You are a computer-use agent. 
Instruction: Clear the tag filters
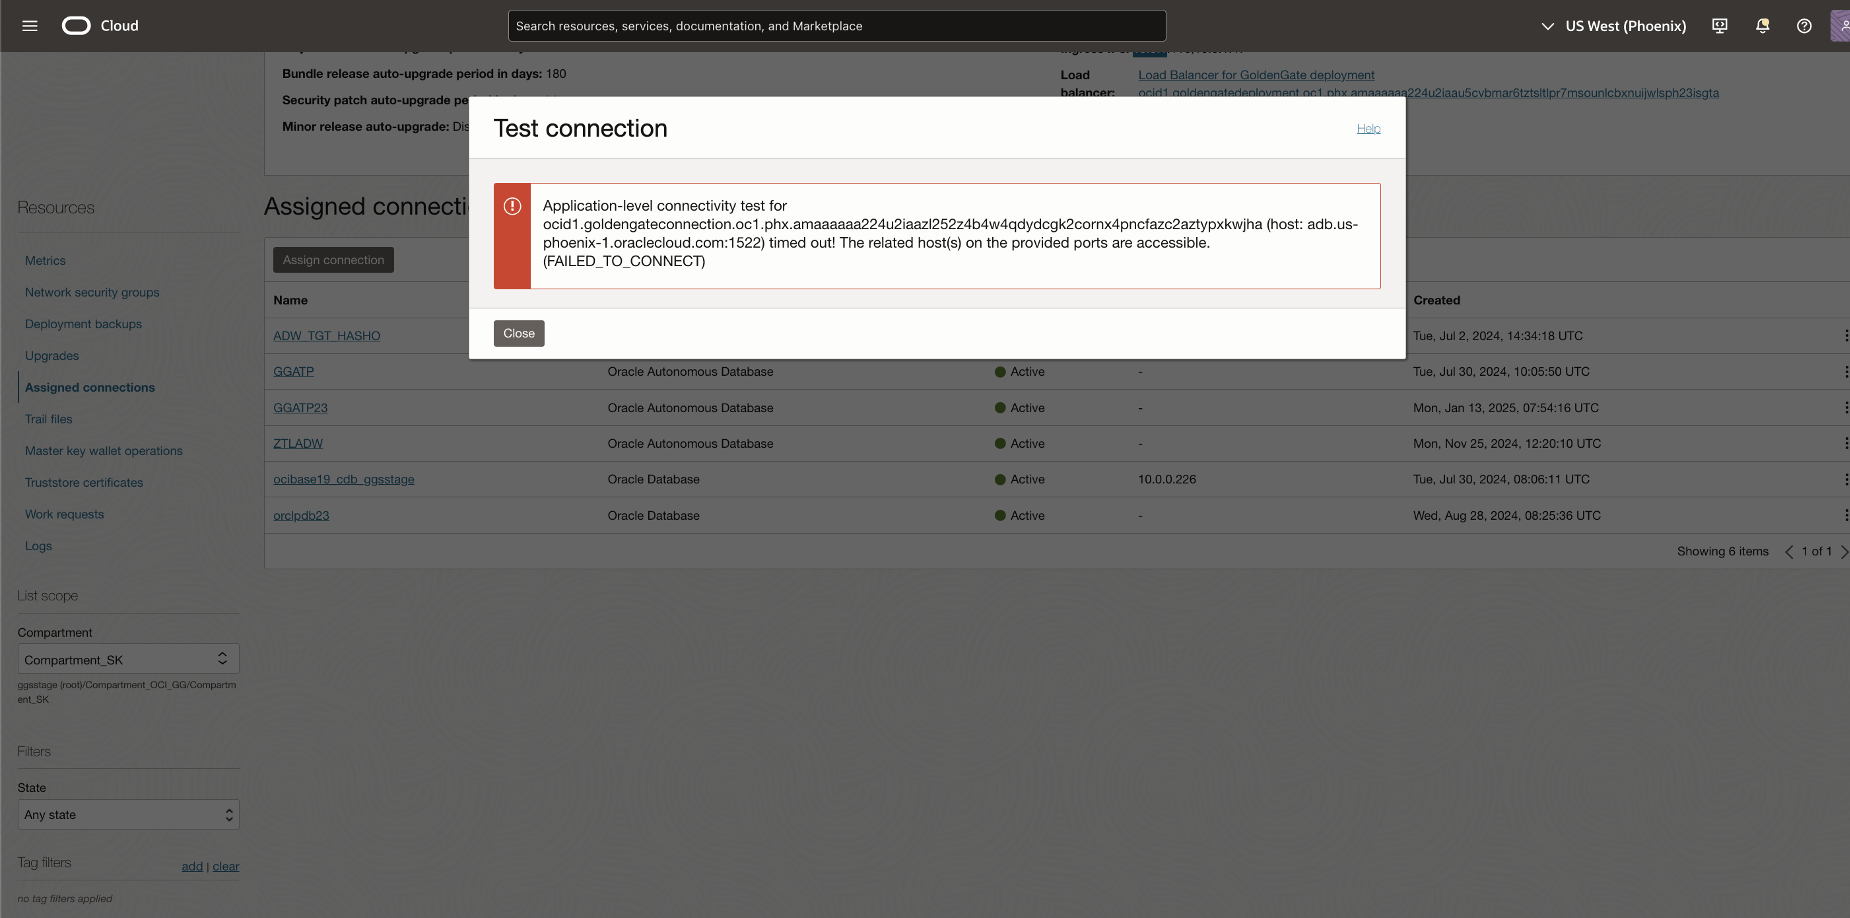pyautogui.click(x=226, y=867)
